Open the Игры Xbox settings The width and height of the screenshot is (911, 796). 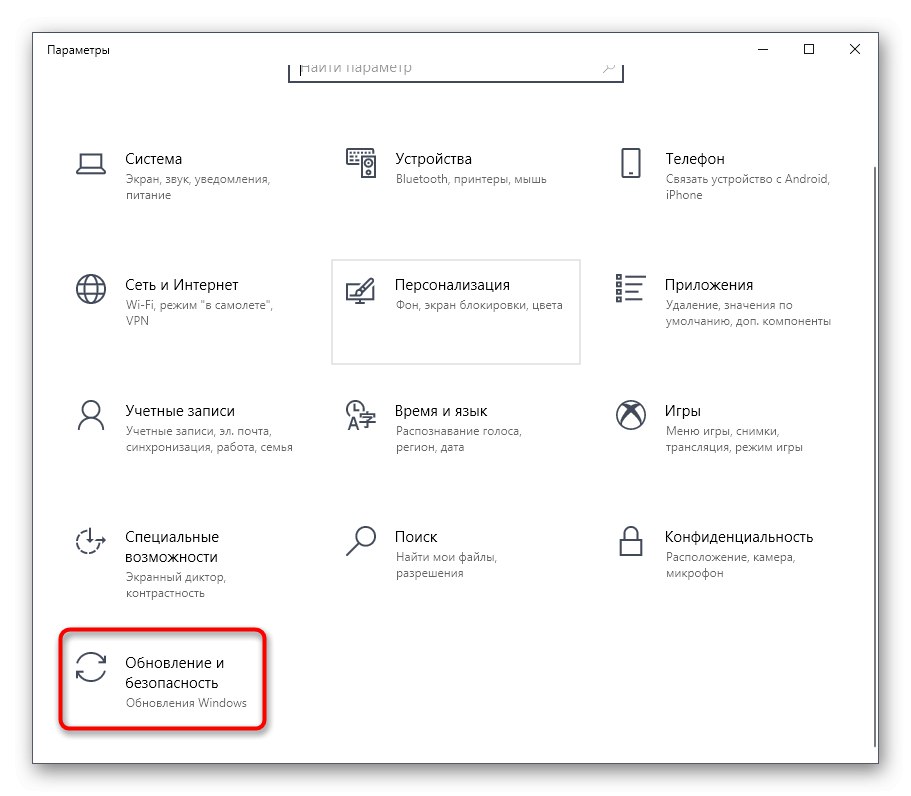pyautogui.click(x=630, y=411)
